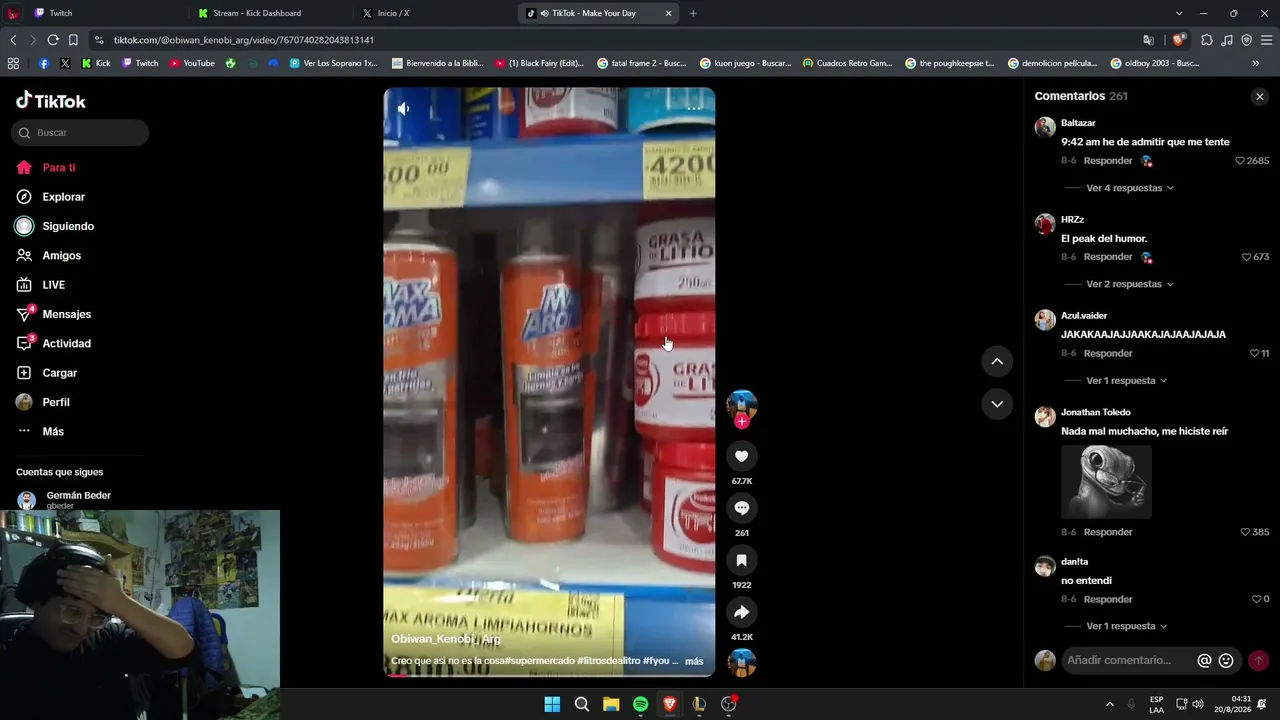Screen dimensions: 1280x720
Task: Save the video with the bookmark icon
Action: [x=741, y=560]
